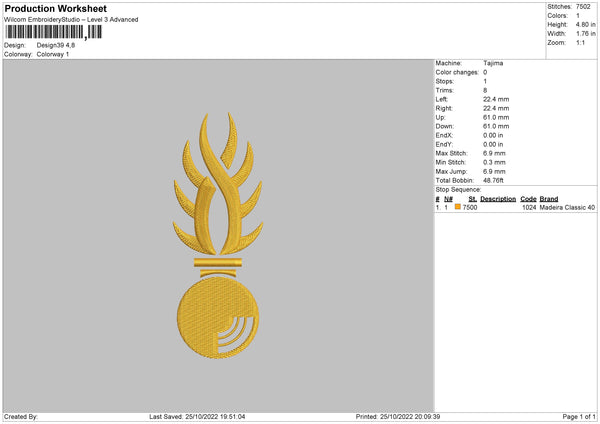Click the 'EndX:' label

(x=444, y=135)
